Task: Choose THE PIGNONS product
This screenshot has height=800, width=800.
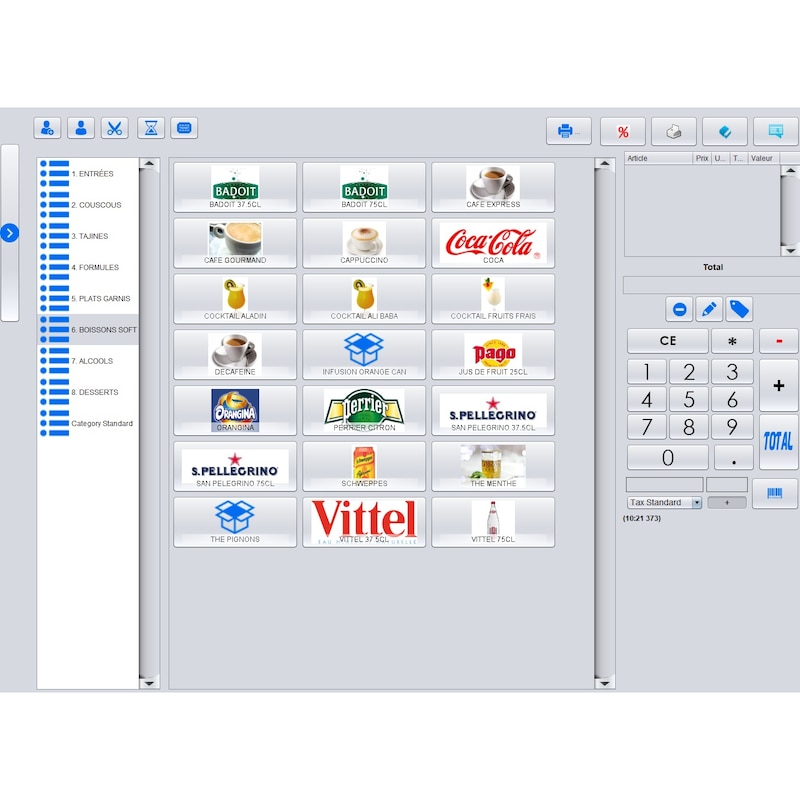Action: pos(235,522)
